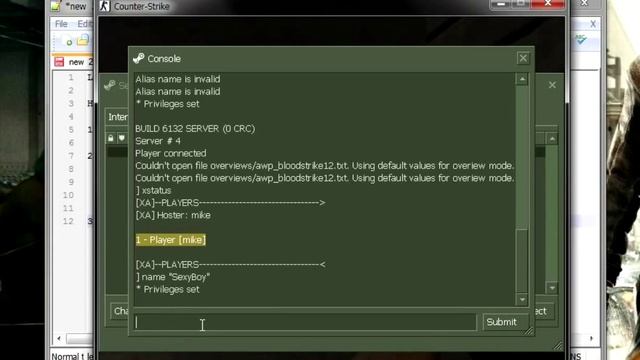The width and height of the screenshot is (640, 360).
Task: Click the '[XA] Hoster: mike' line
Action: pos(173,215)
